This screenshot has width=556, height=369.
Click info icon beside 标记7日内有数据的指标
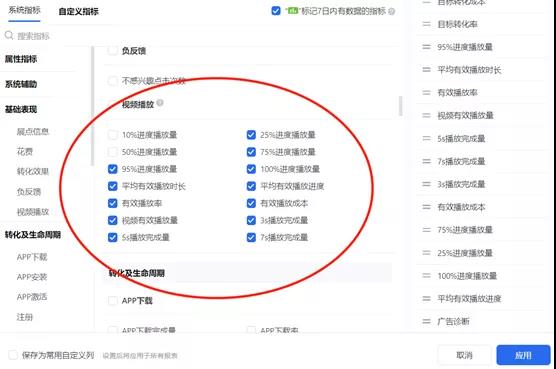click(391, 11)
